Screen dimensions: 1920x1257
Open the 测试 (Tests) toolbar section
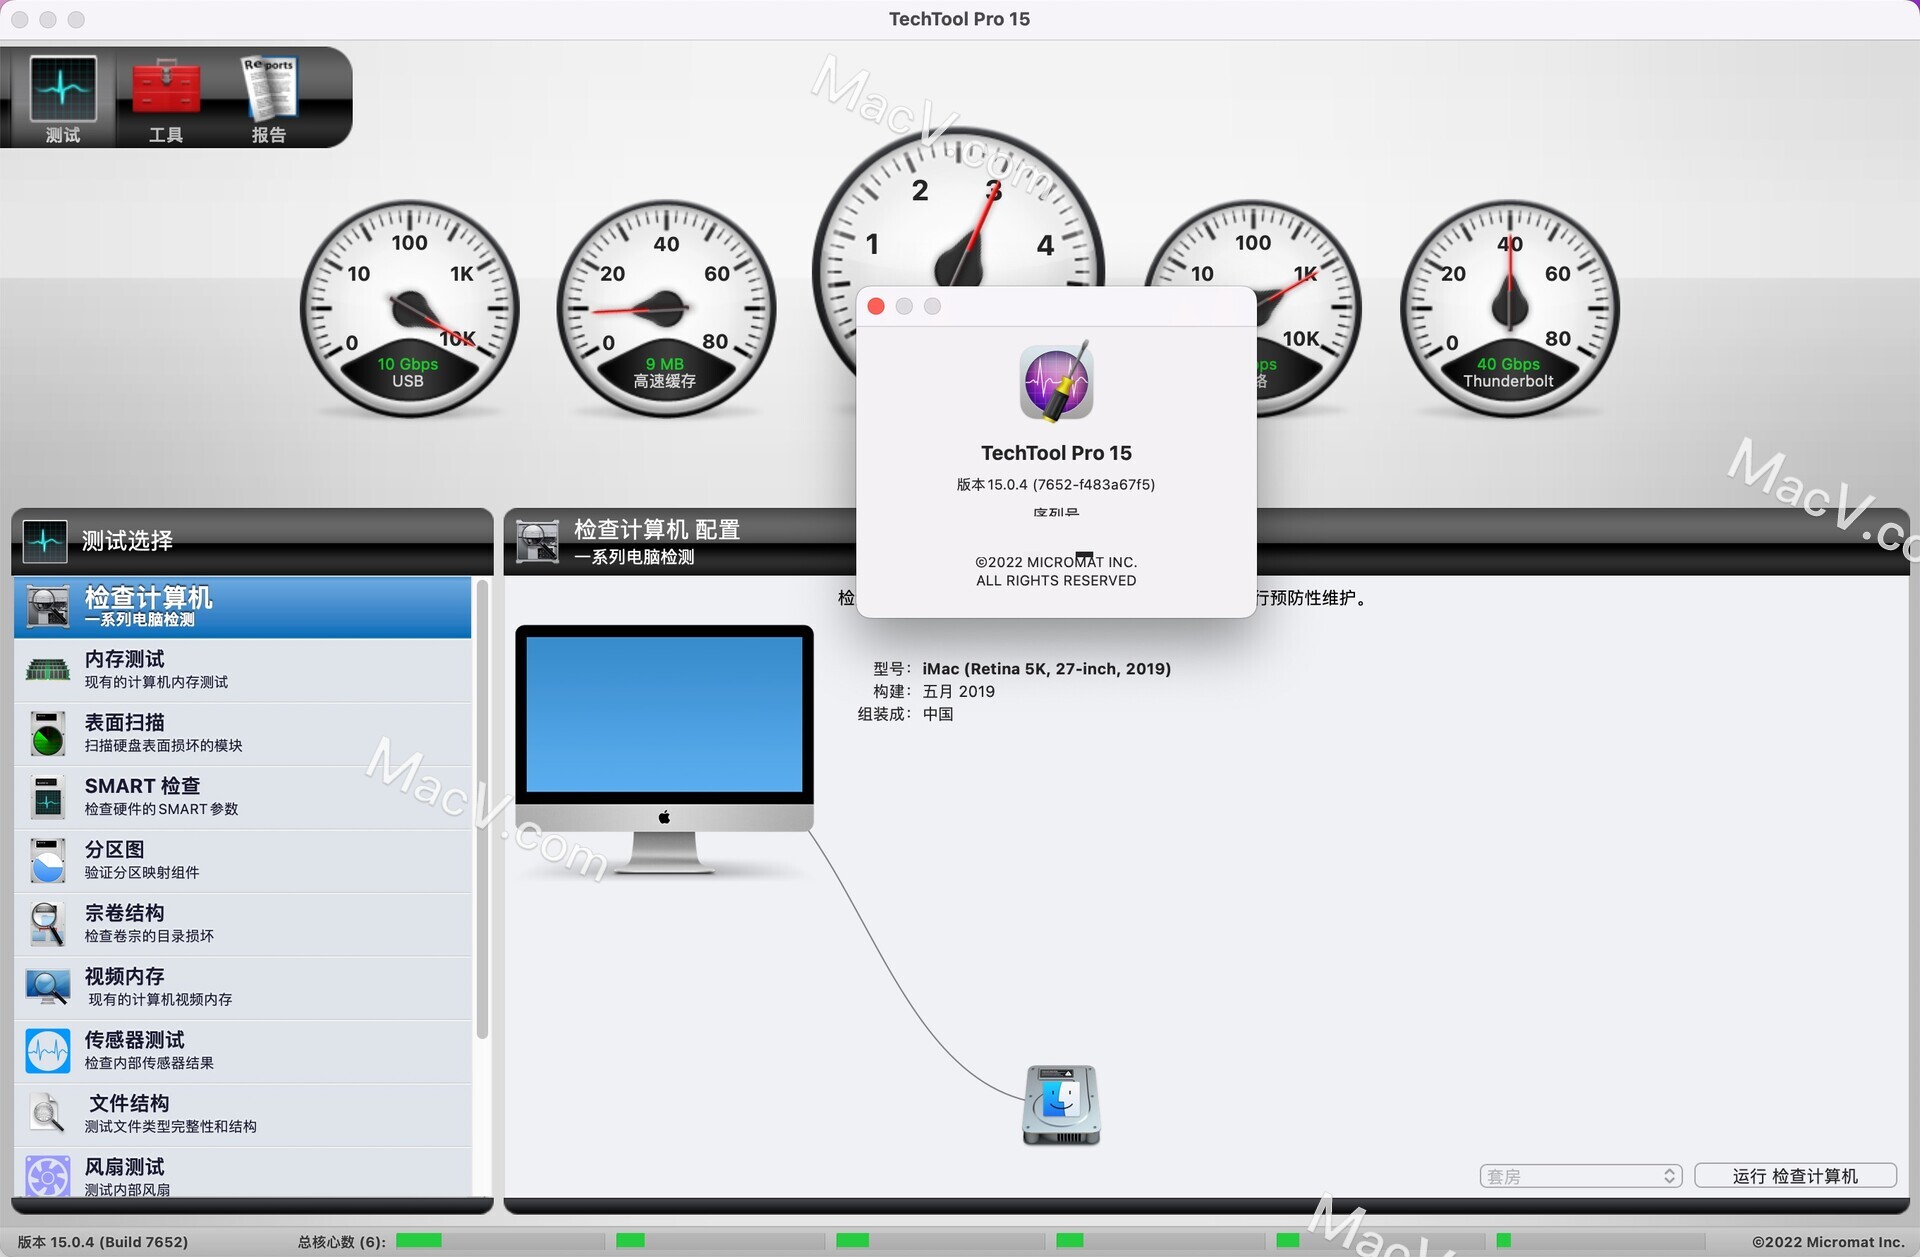[x=62, y=99]
